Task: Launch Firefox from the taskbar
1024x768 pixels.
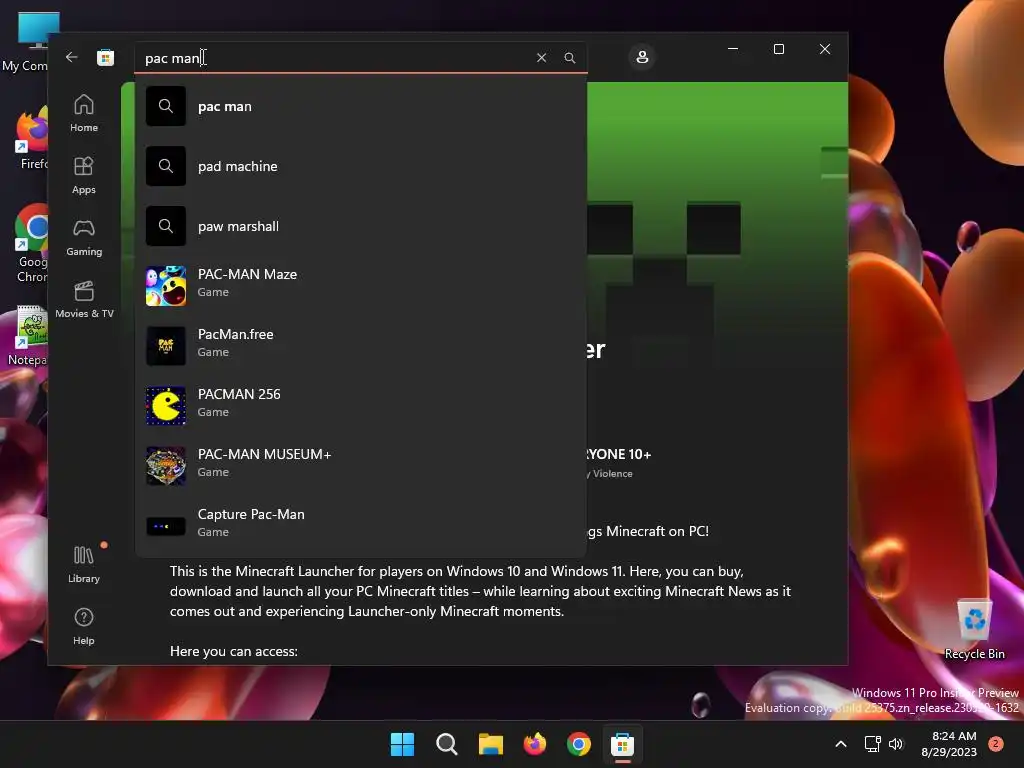Action: 535,744
